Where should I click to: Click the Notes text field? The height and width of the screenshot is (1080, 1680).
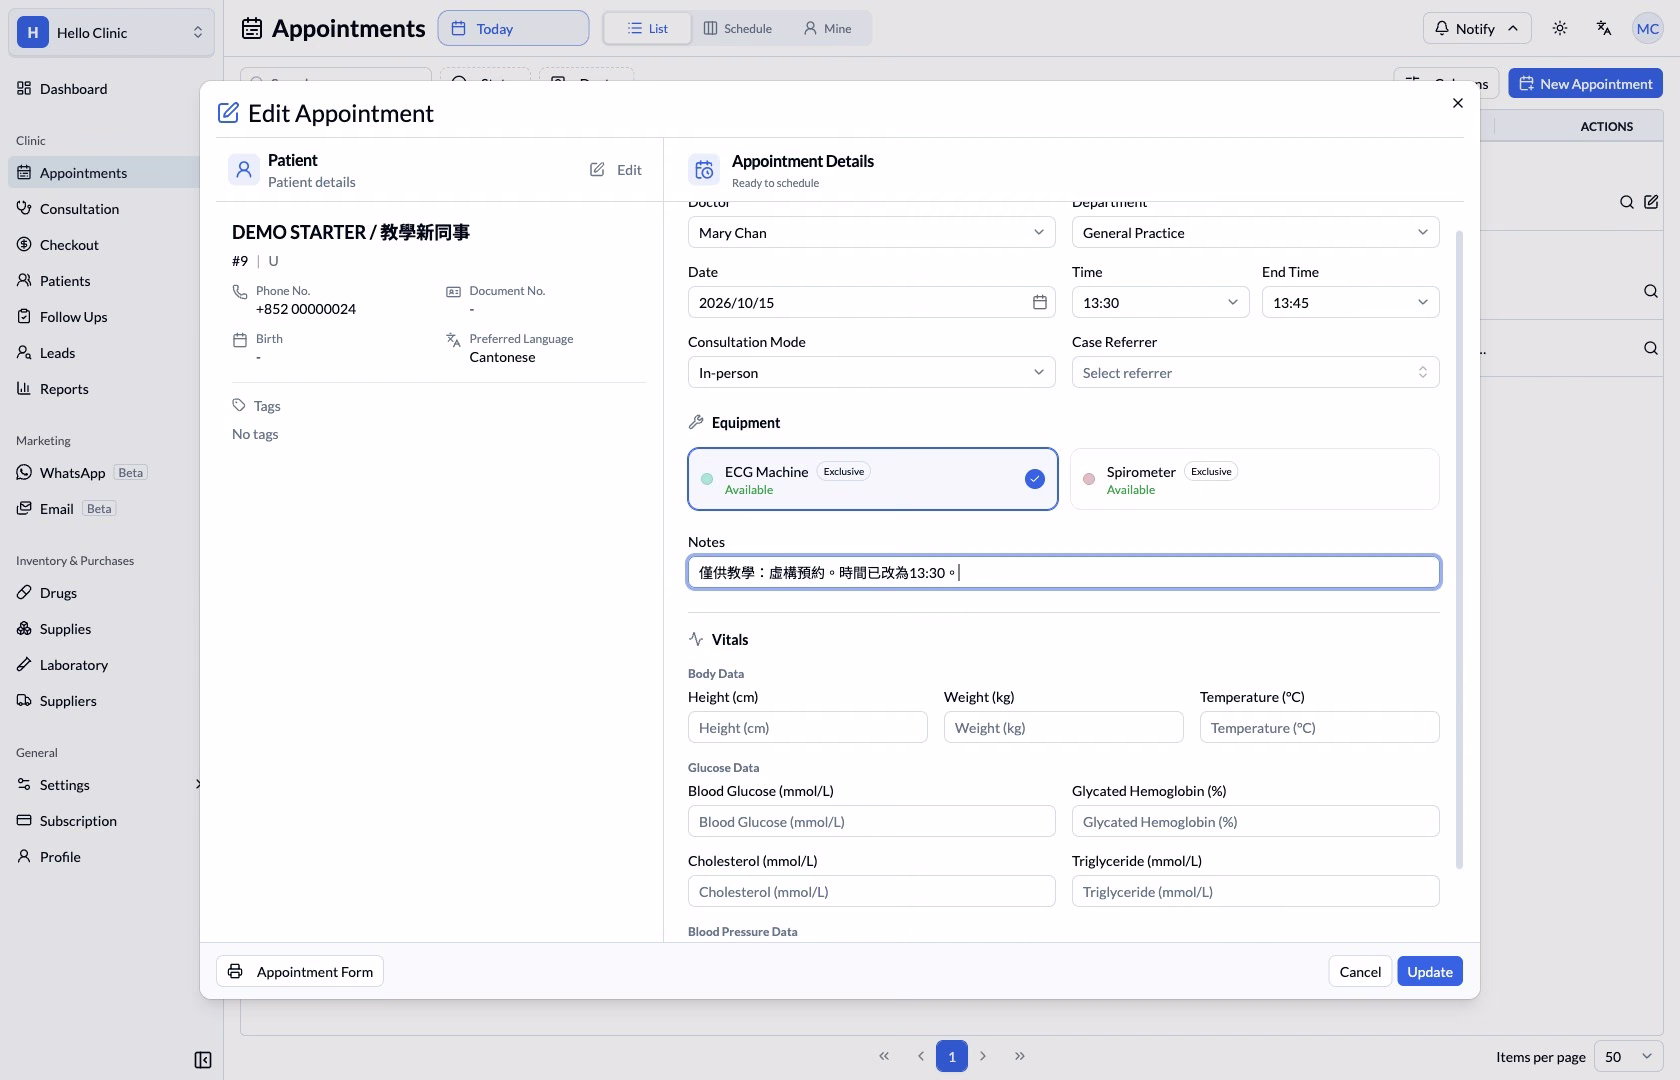click(x=1064, y=572)
